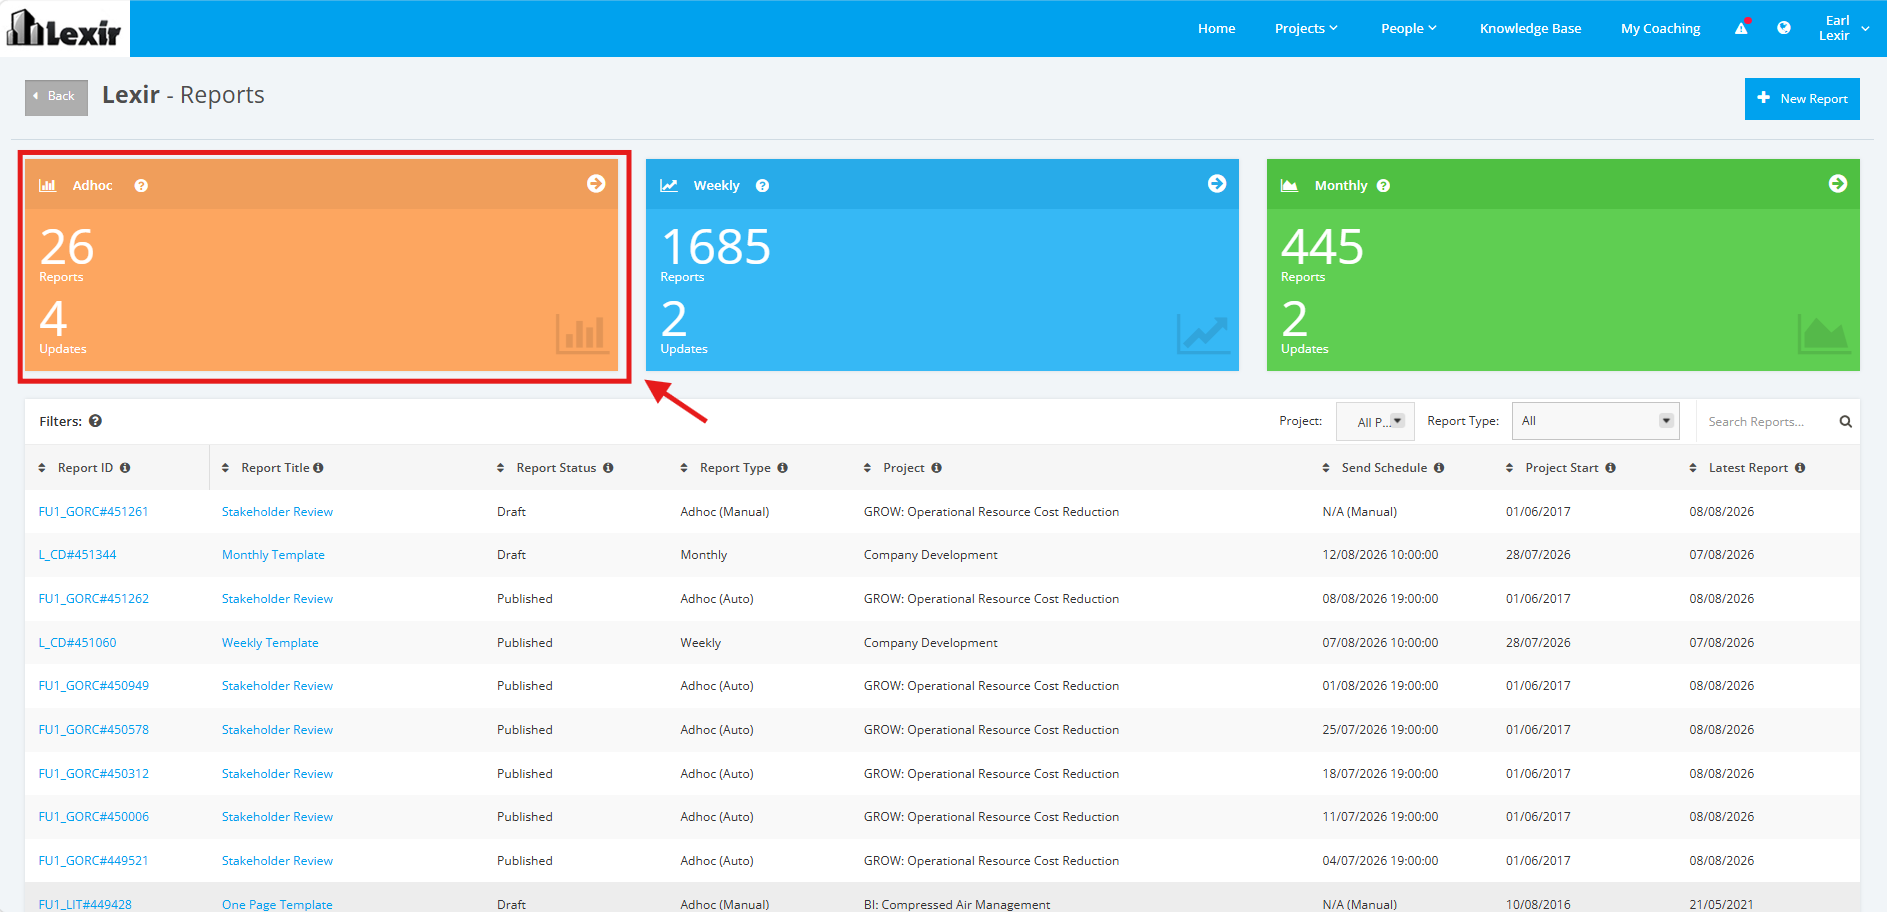Image resolution: width=1887 pixels, height=912 pixels.
Task: Open the Knowledge Base menu item
Action: tap(1530, 28)
